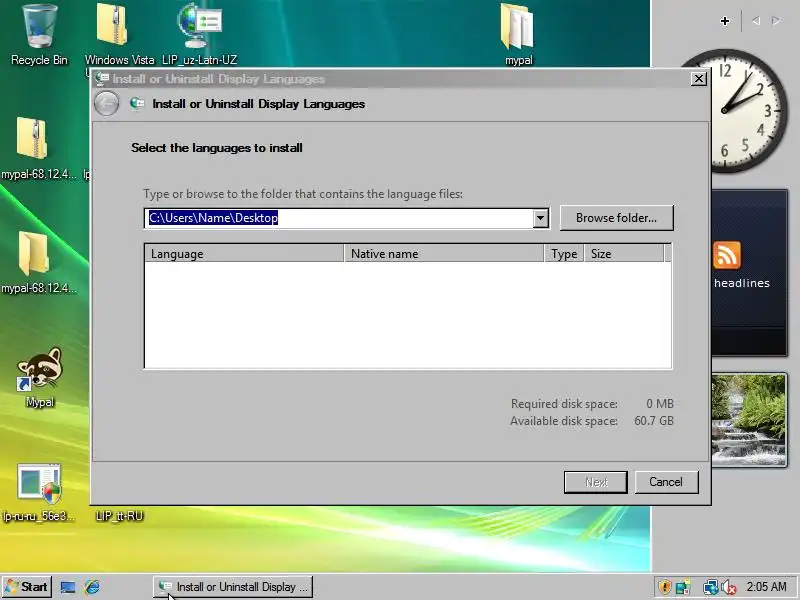Click the muted volume speaker tray icon
Viewport: 800px width, 600px height.
[729, 587]
